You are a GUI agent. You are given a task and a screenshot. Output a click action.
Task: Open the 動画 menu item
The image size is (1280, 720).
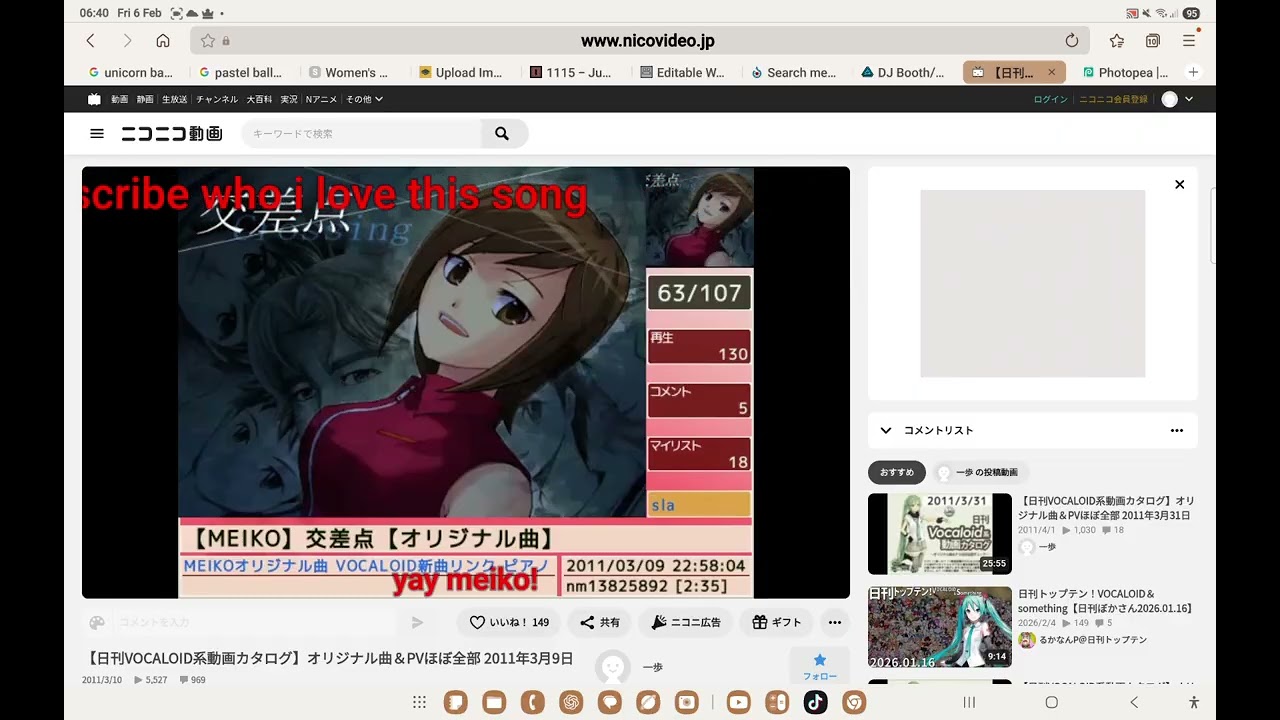[x=119, y=99]
